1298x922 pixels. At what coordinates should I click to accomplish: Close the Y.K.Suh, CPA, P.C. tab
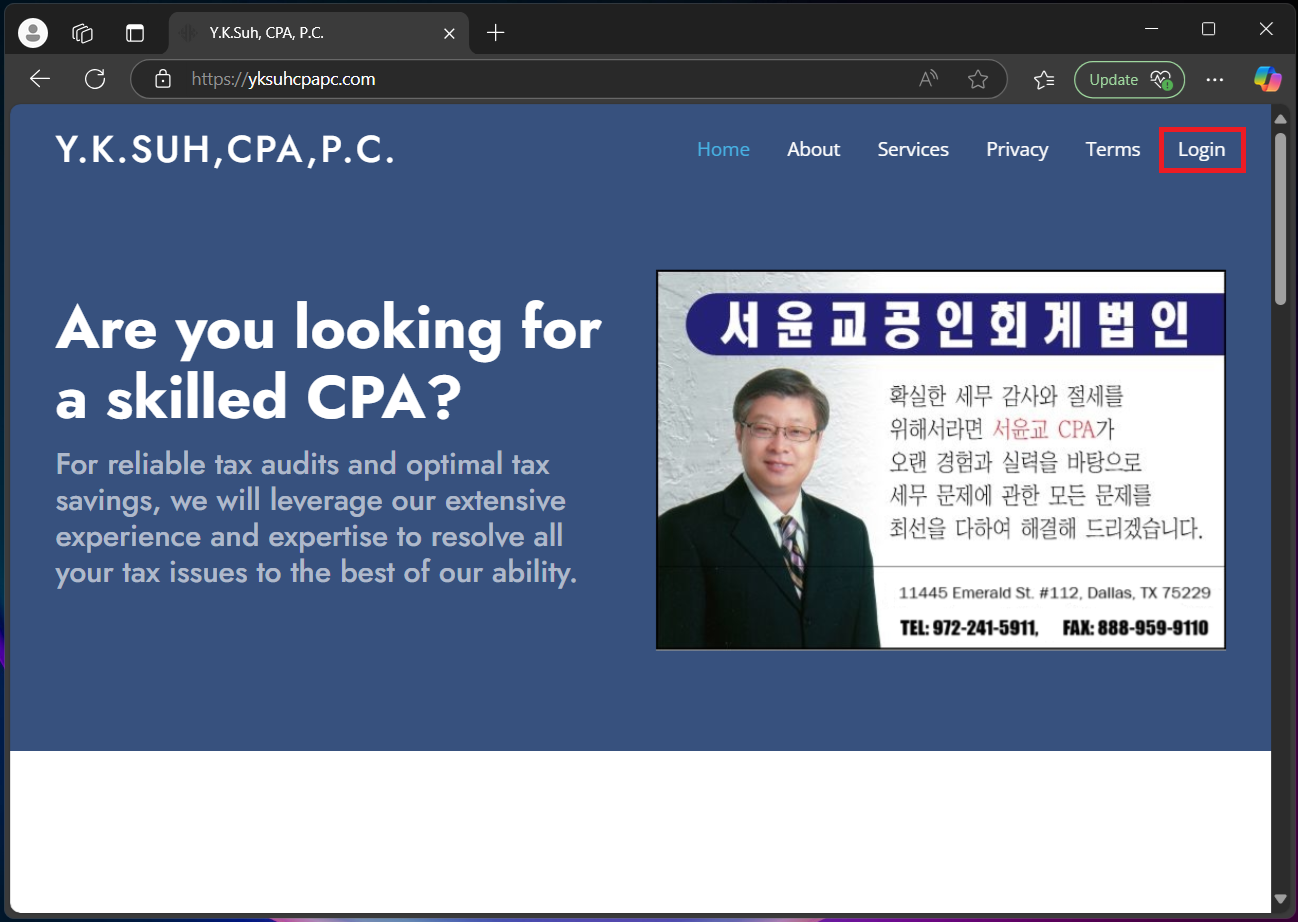coord(449,33)
